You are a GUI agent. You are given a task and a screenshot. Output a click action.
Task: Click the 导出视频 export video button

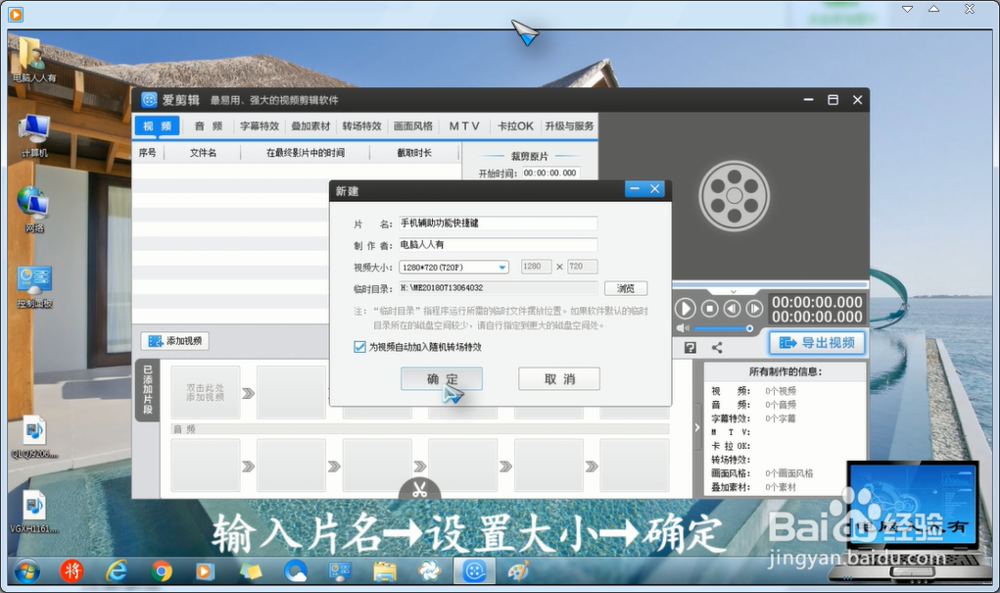coord(817,342)
